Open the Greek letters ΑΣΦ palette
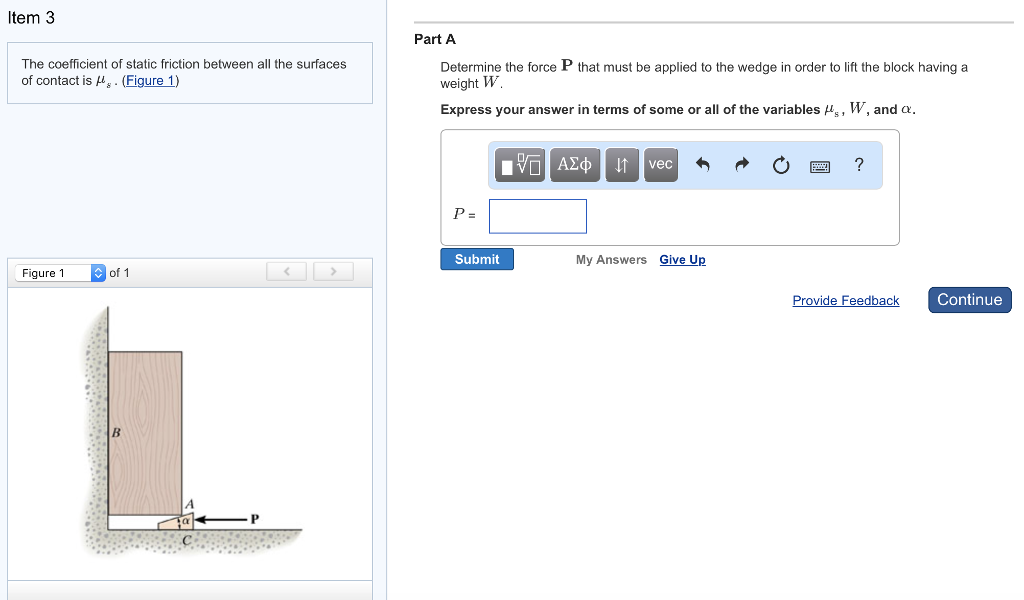 pos(575,165)
